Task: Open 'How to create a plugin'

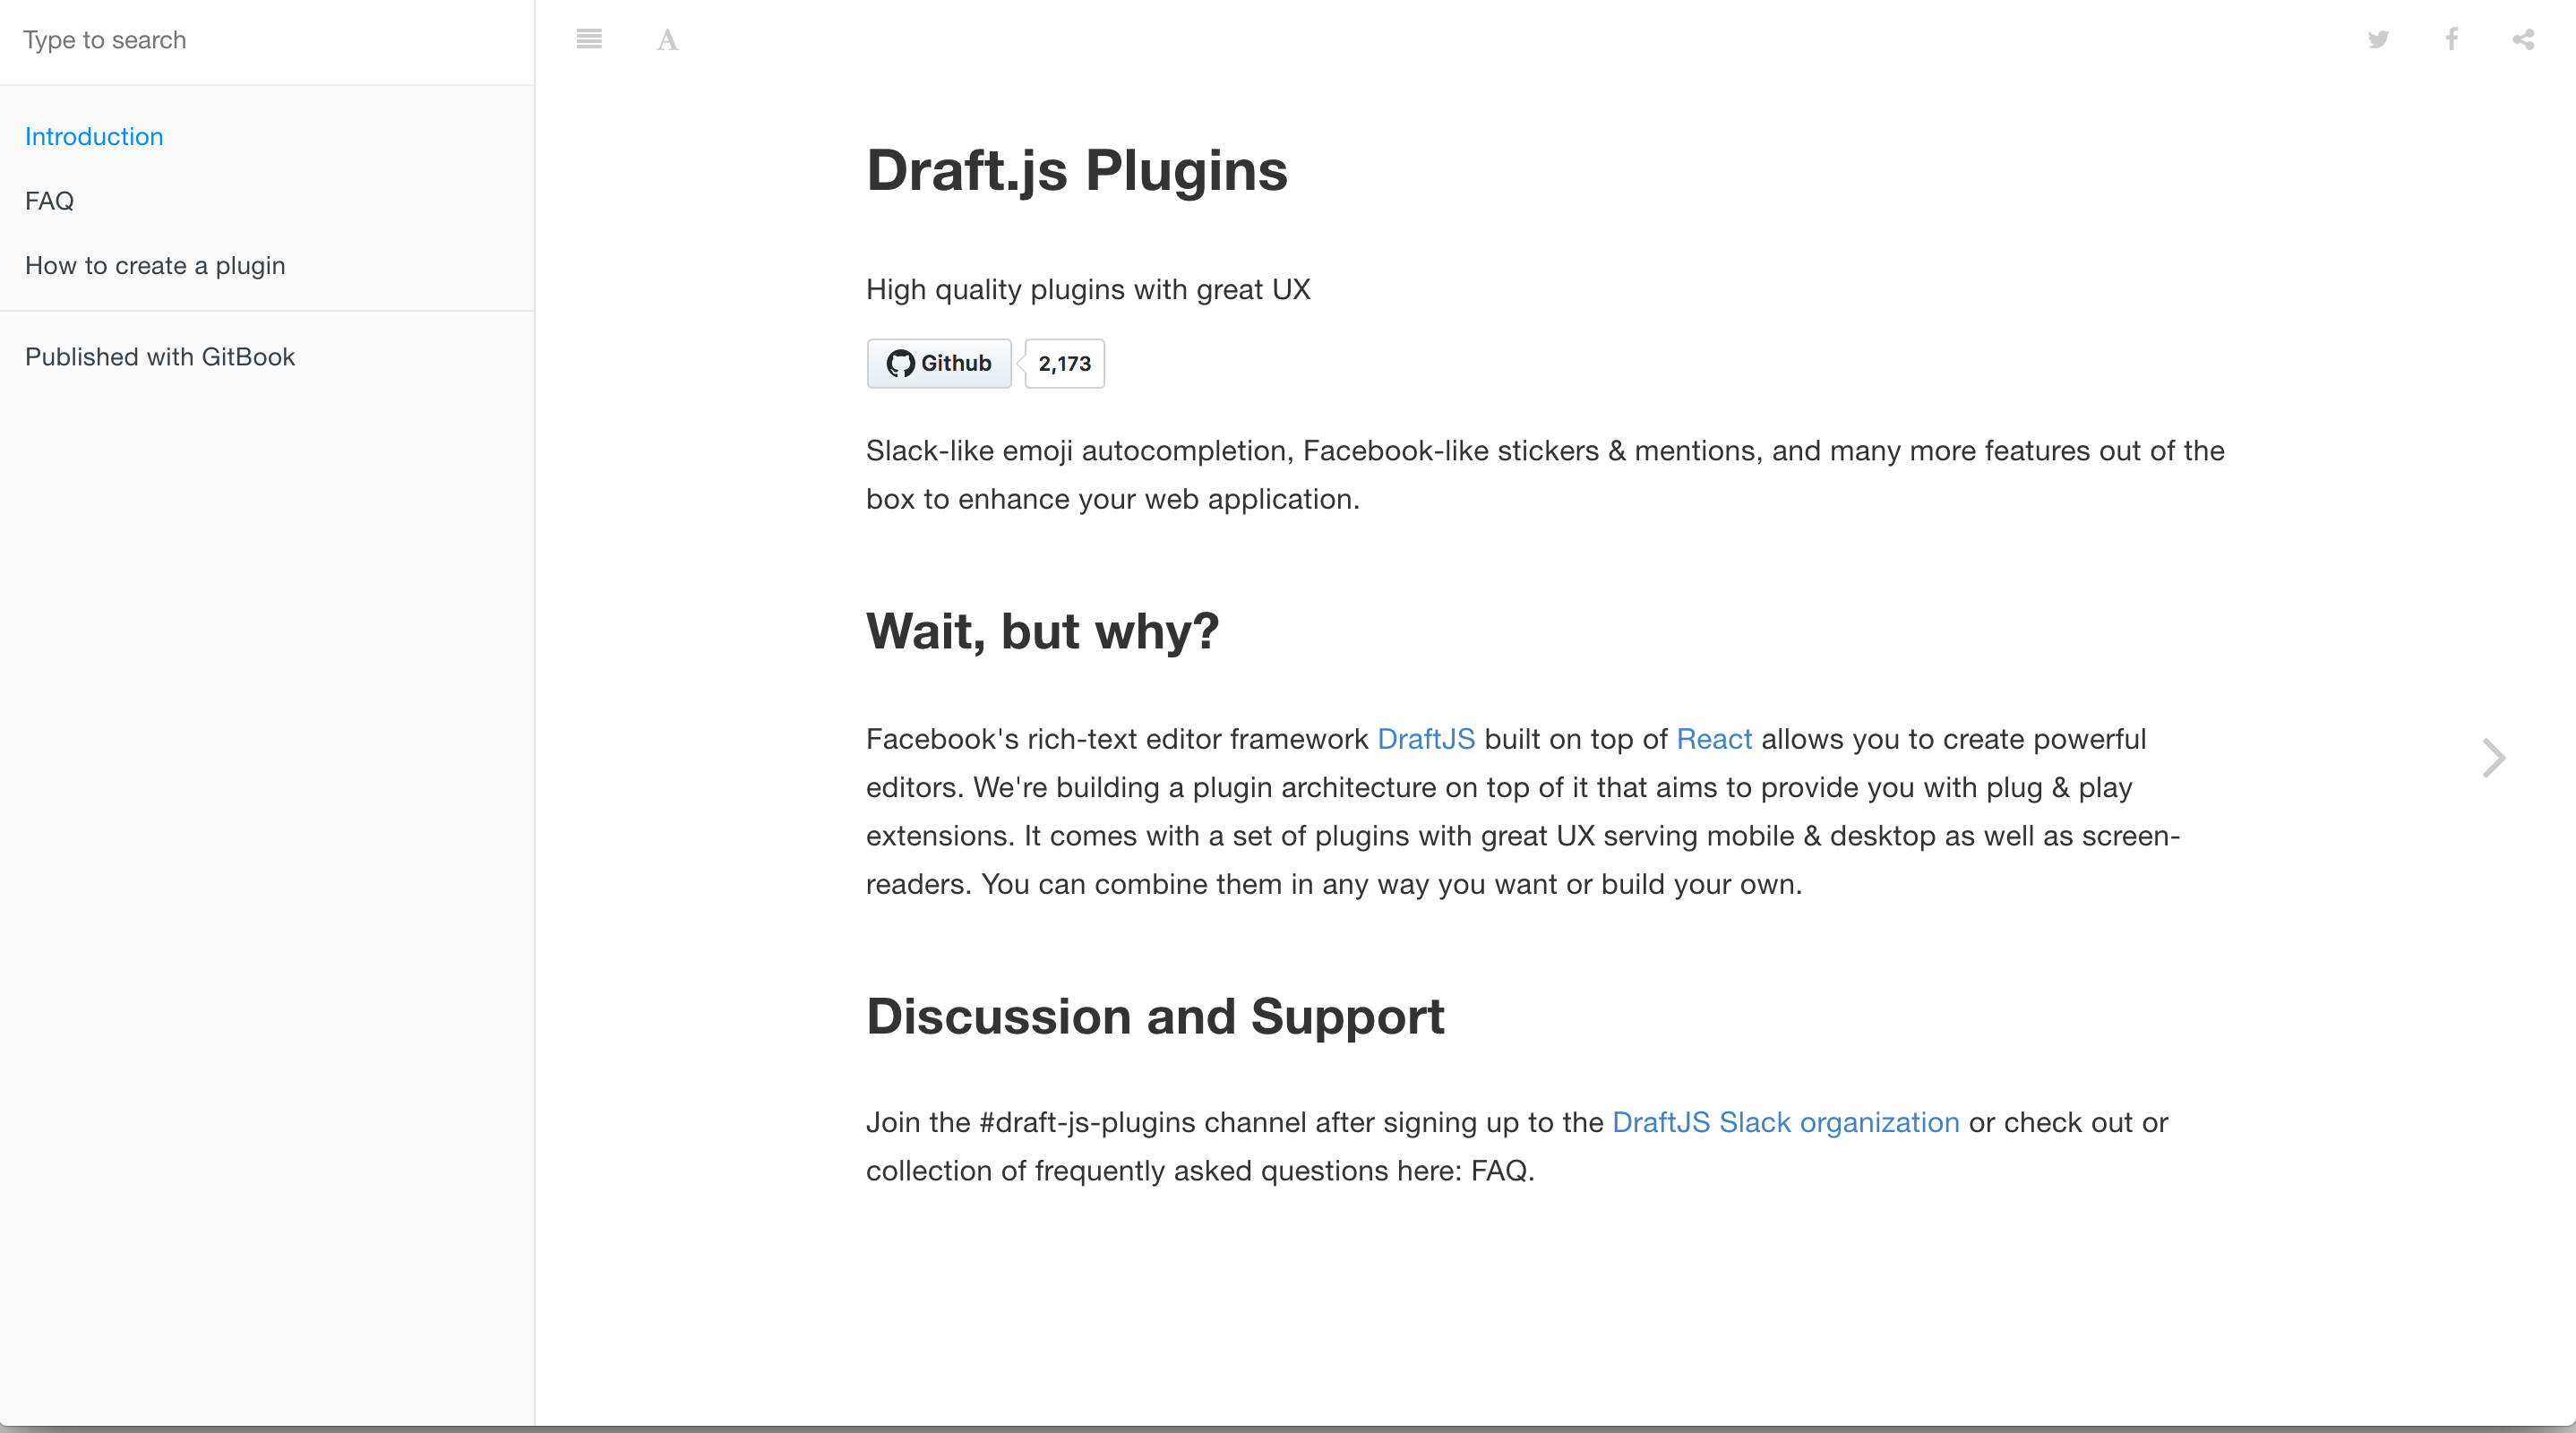Action: click(x=155, y=265)
